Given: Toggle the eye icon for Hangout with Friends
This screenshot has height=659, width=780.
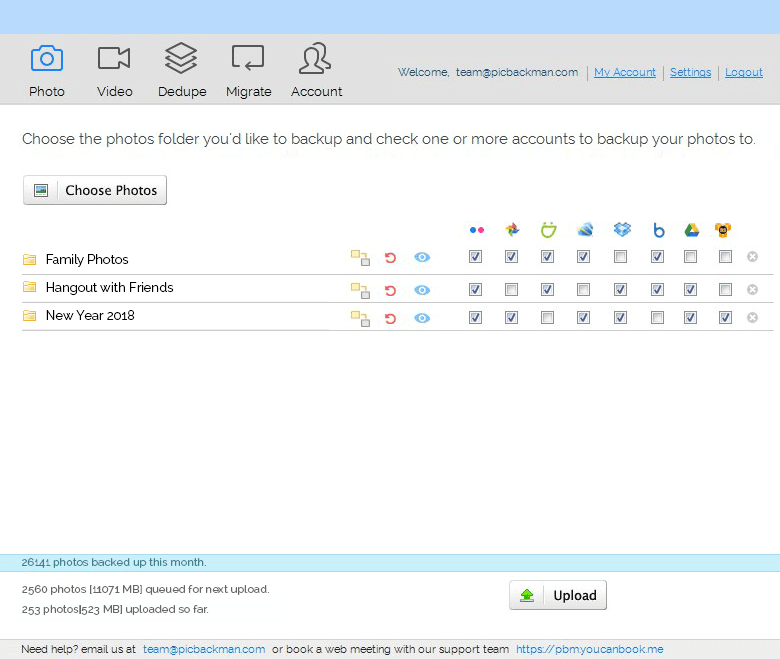Looking at the screenshot, I should 422,290.
